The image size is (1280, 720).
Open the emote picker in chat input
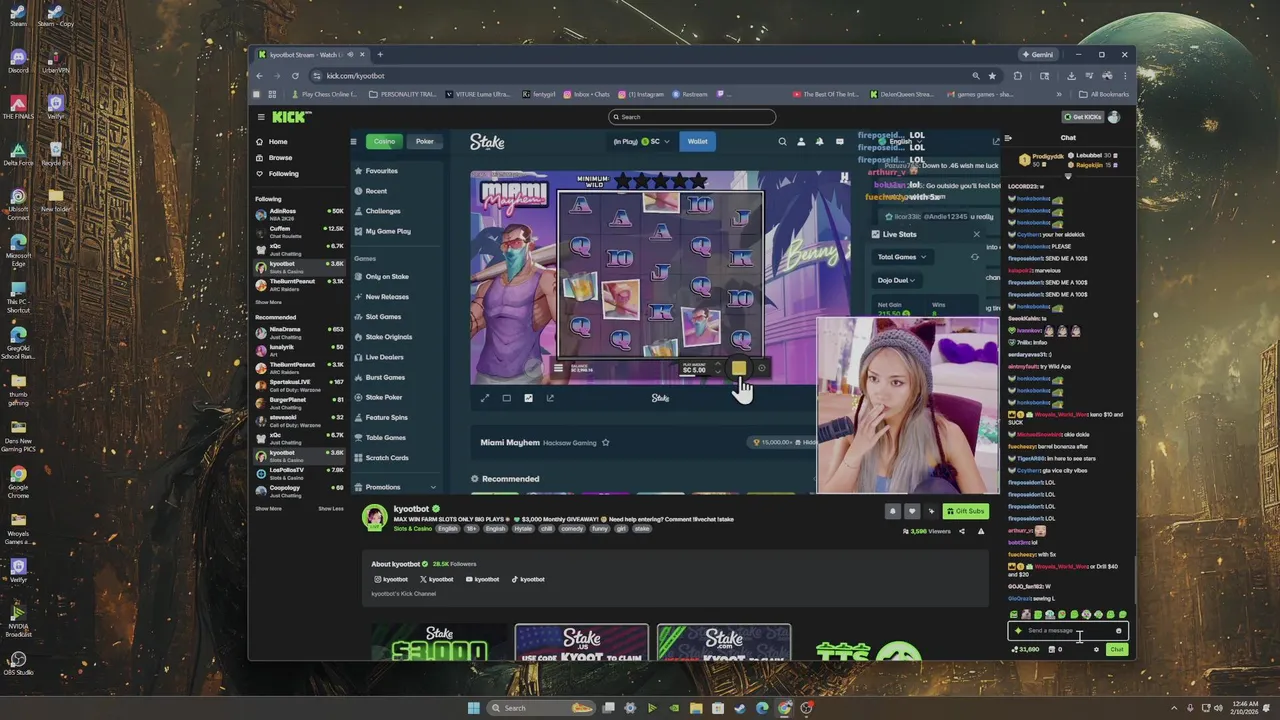pyautogui.click(x=1118, y=631)
